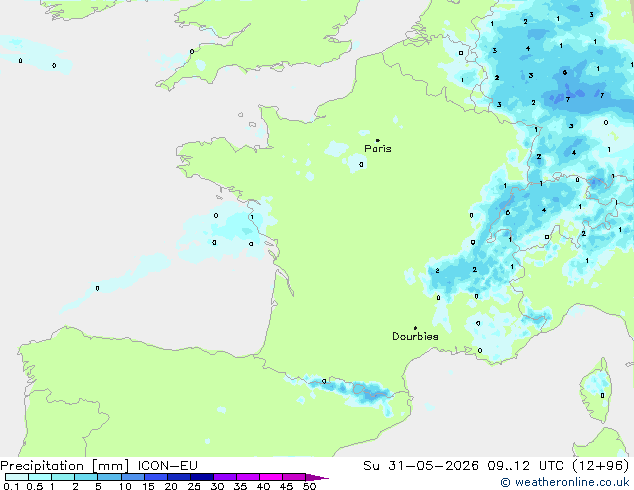Click the "09..12 UTC" time range text

click(x=525, y=466)
